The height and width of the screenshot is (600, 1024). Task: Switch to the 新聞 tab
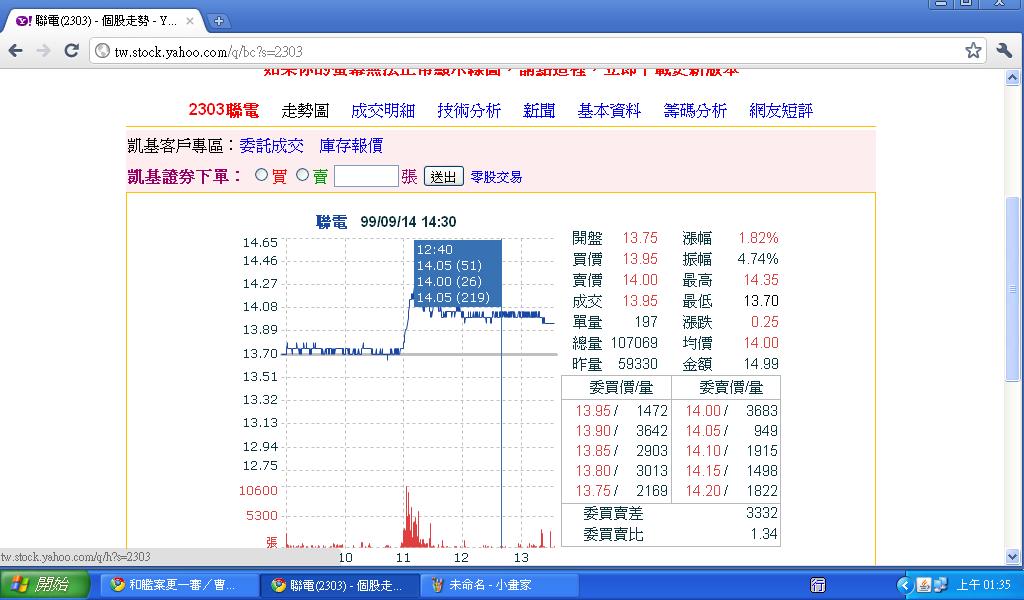point(539,111)
